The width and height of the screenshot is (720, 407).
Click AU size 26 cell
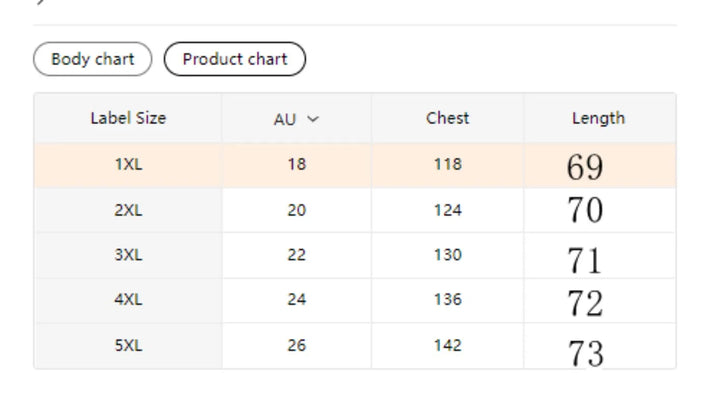pyautogui.click(x=296, y=346)
